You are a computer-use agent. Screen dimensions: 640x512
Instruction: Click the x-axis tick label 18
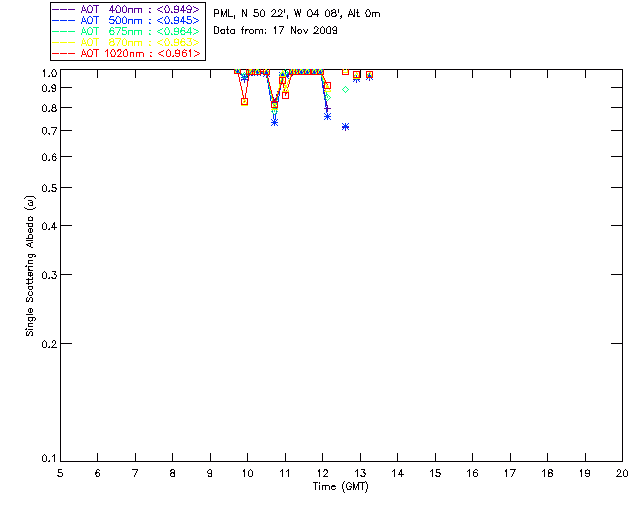[547, 473]
